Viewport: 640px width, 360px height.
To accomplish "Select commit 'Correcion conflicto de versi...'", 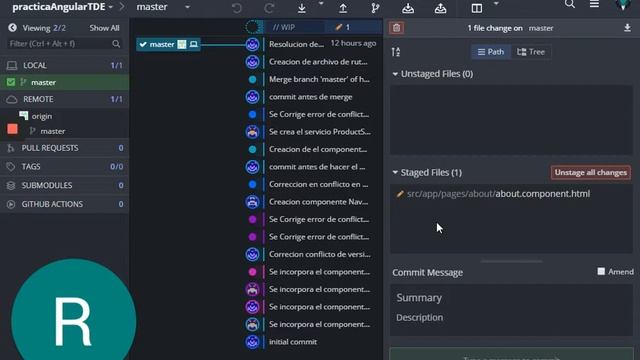I will click(x=320, y=254).
